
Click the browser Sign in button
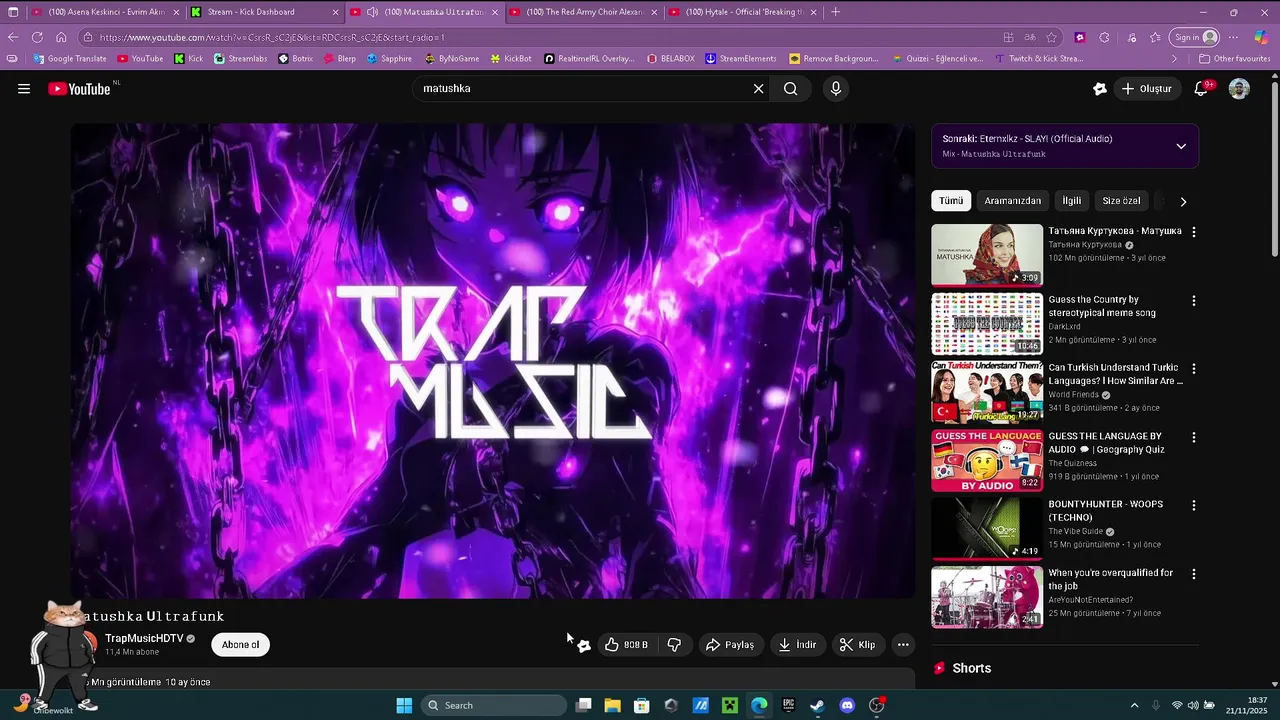pyautogui.click(x=1195, y=37)
